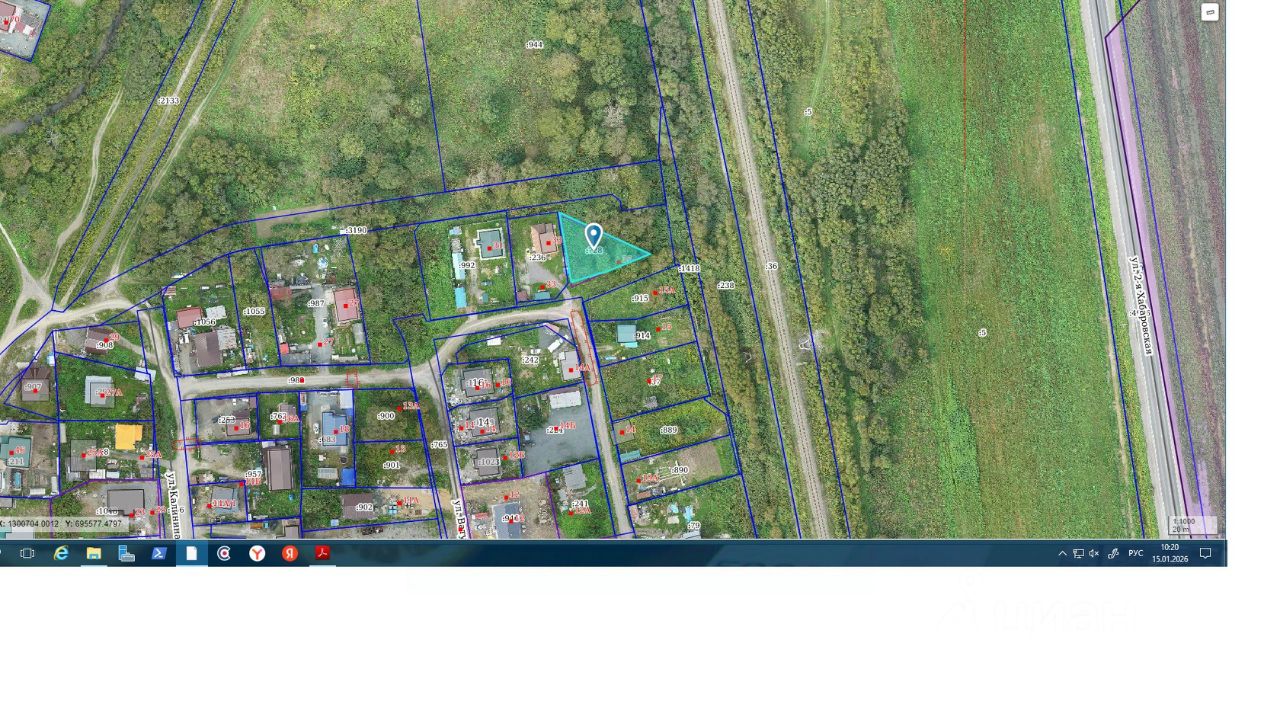This screenshot has height=720, width=1280.
Task: Switch to the blank document taskbar app
Action: point(191,553)
